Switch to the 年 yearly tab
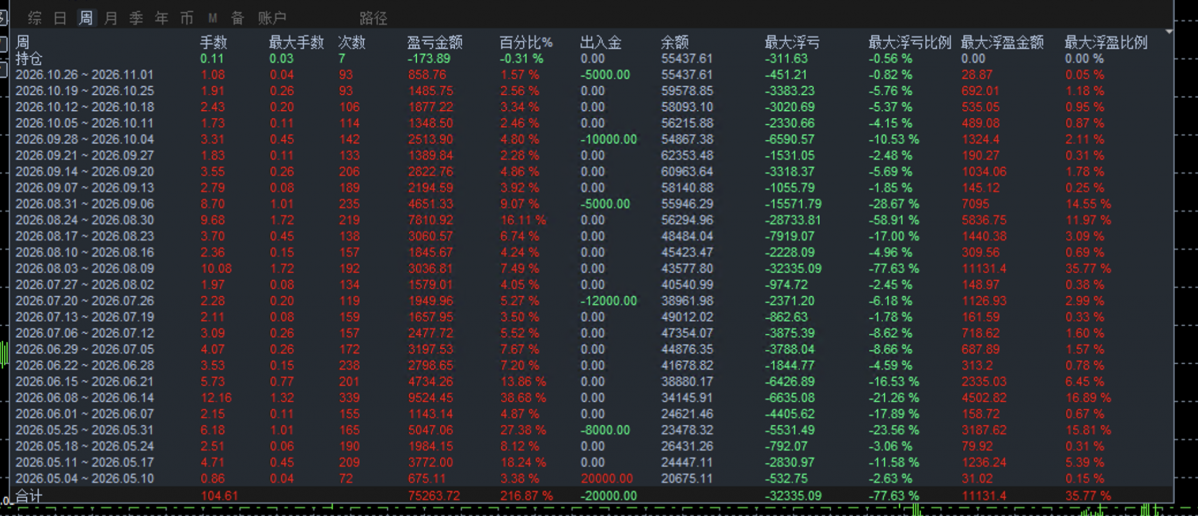1198x516 pixels. click(x=161, y=18)
